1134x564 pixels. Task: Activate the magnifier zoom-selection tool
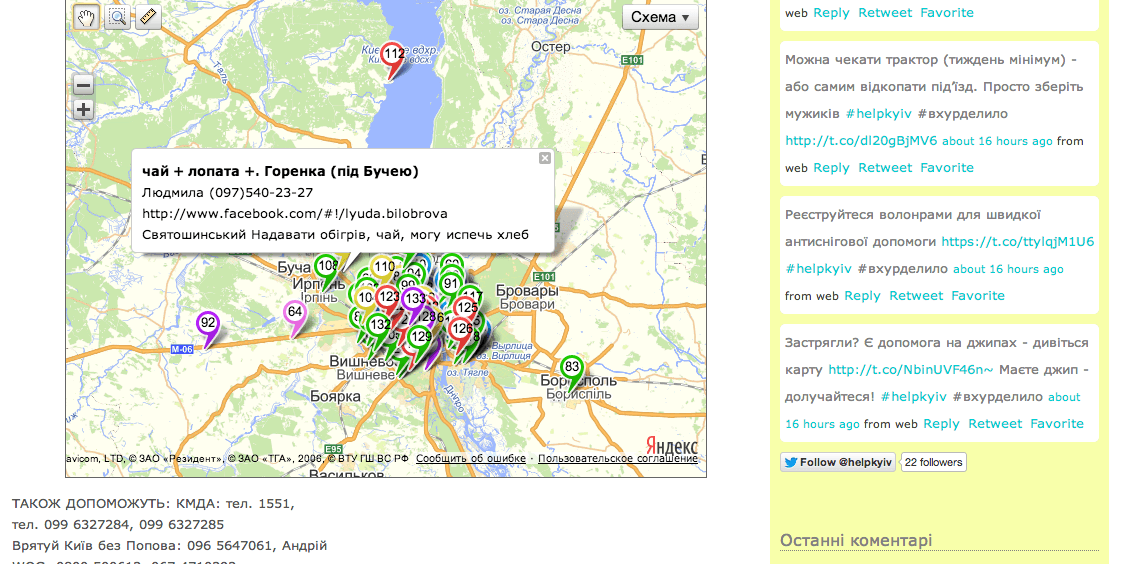pyautogui.click(x=117, y=17)
